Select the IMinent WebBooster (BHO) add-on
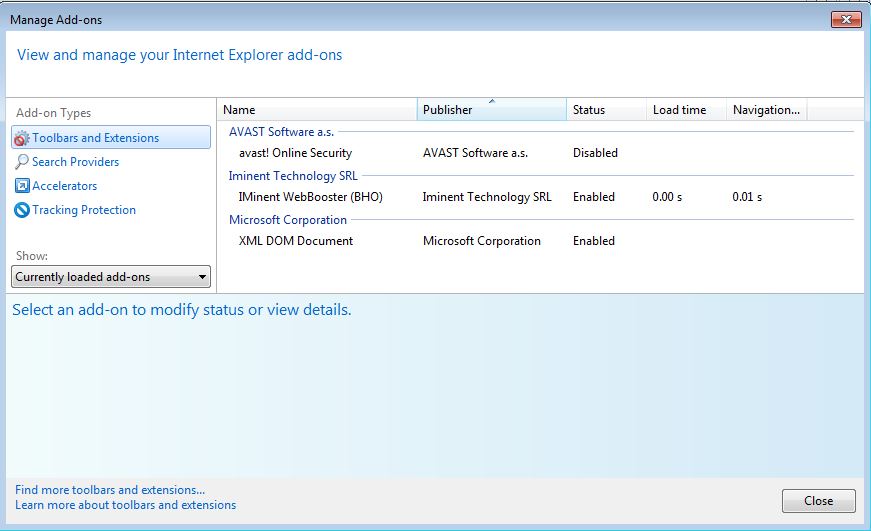Viewport: 871px width, 531px height. pyautogui.click(x=311, y=197)
